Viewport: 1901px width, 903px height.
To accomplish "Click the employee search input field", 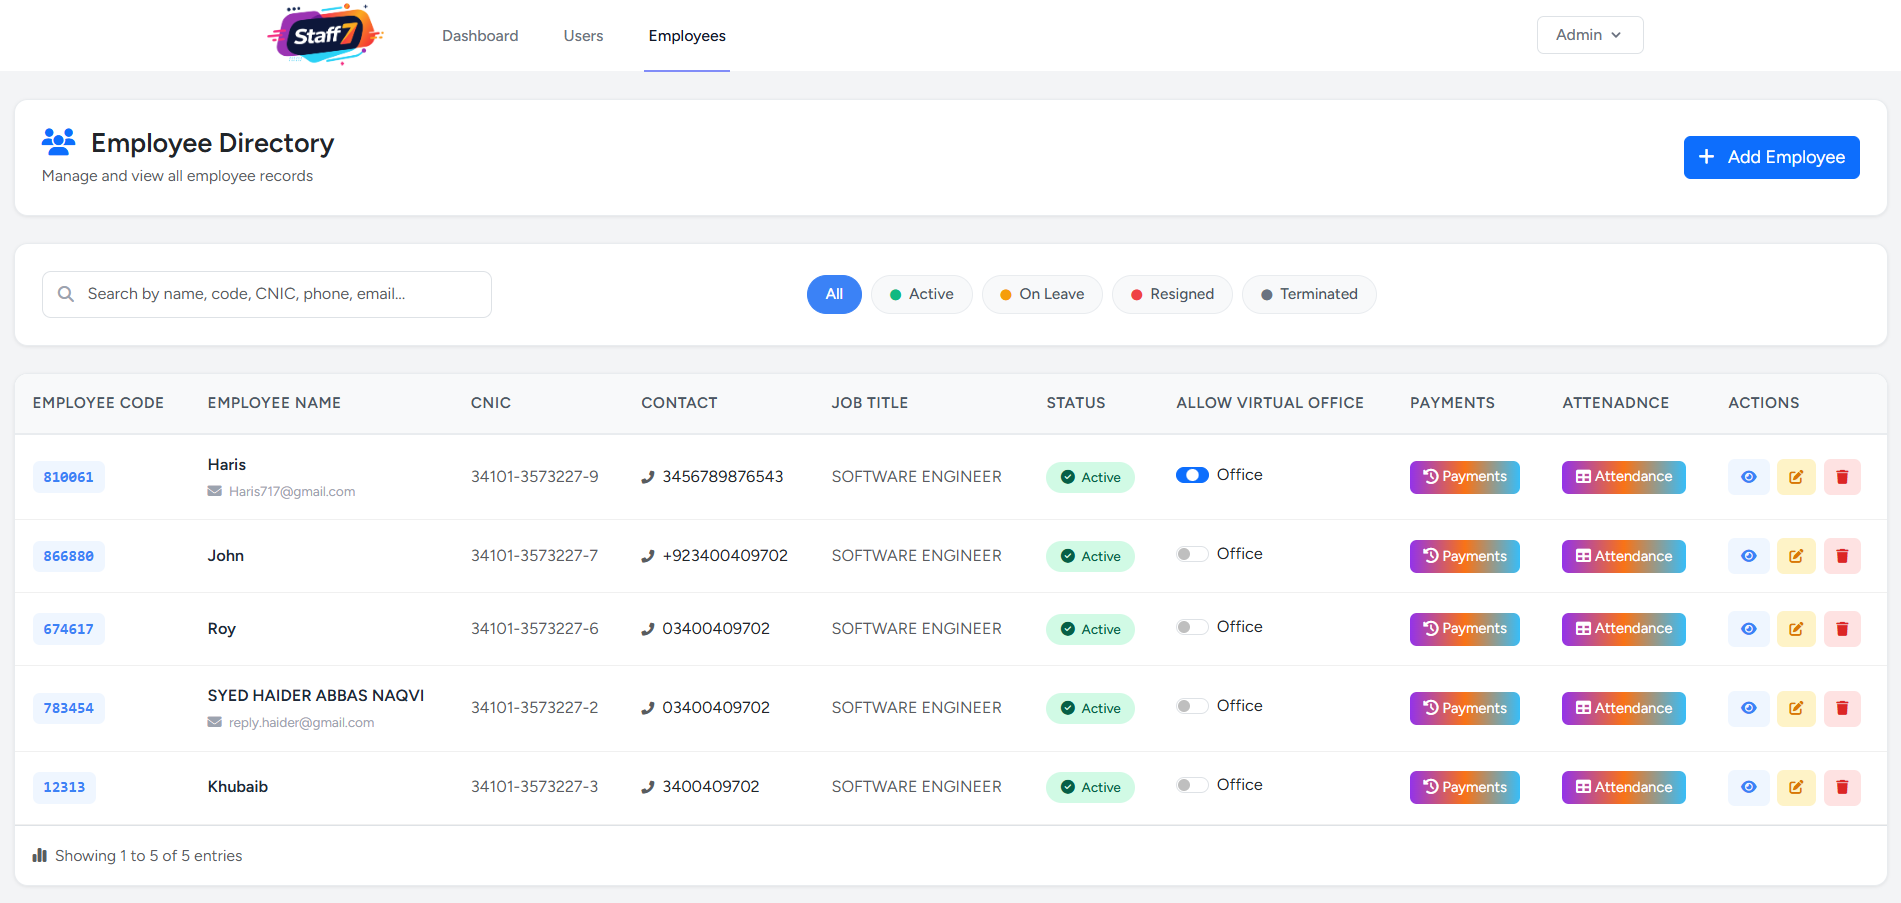I will coord(267,294).
